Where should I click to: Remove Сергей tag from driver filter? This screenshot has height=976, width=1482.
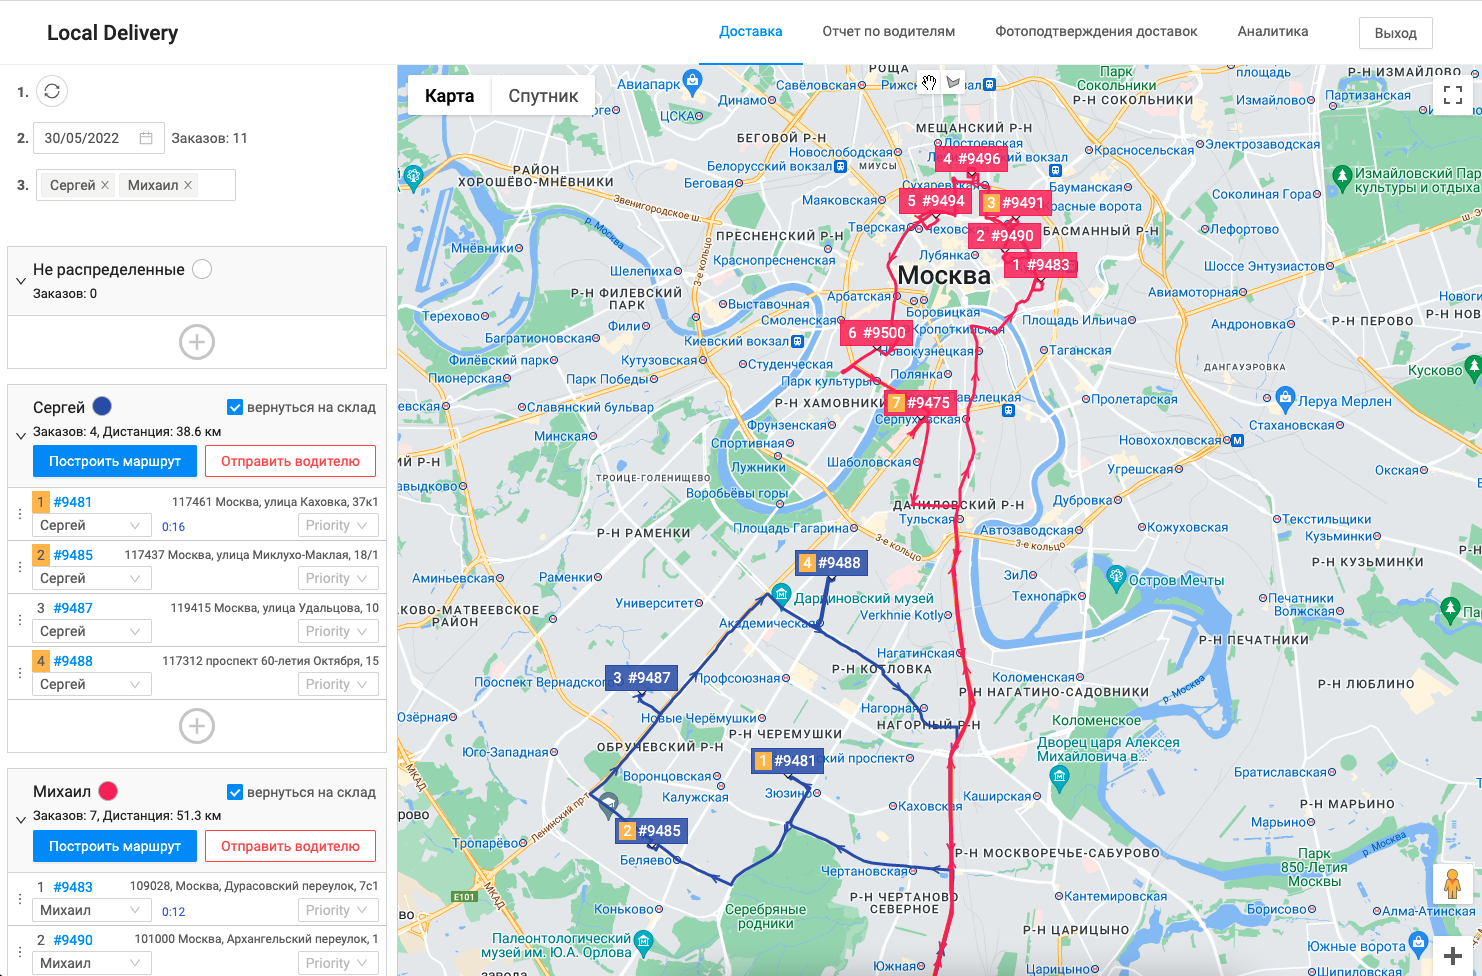point(105,185)
